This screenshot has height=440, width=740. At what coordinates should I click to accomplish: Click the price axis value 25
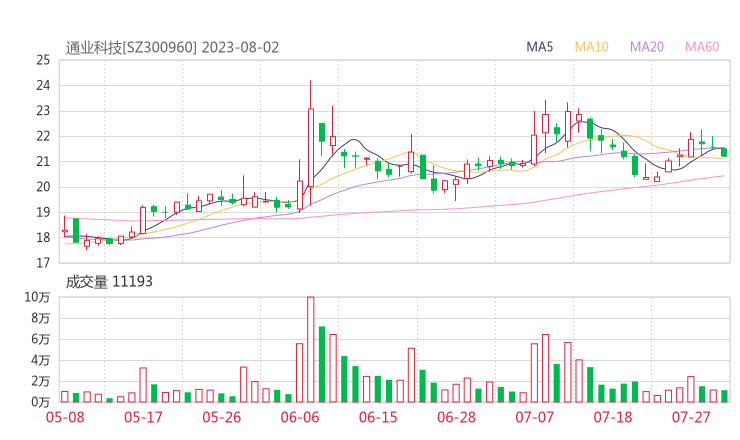coord(43,60)
